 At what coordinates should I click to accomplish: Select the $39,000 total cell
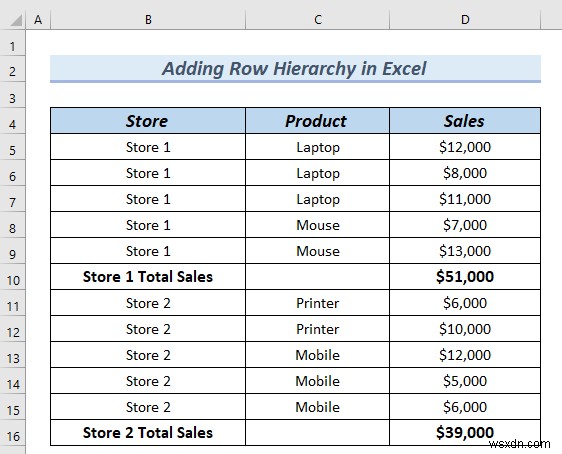[x=465, y=433]
